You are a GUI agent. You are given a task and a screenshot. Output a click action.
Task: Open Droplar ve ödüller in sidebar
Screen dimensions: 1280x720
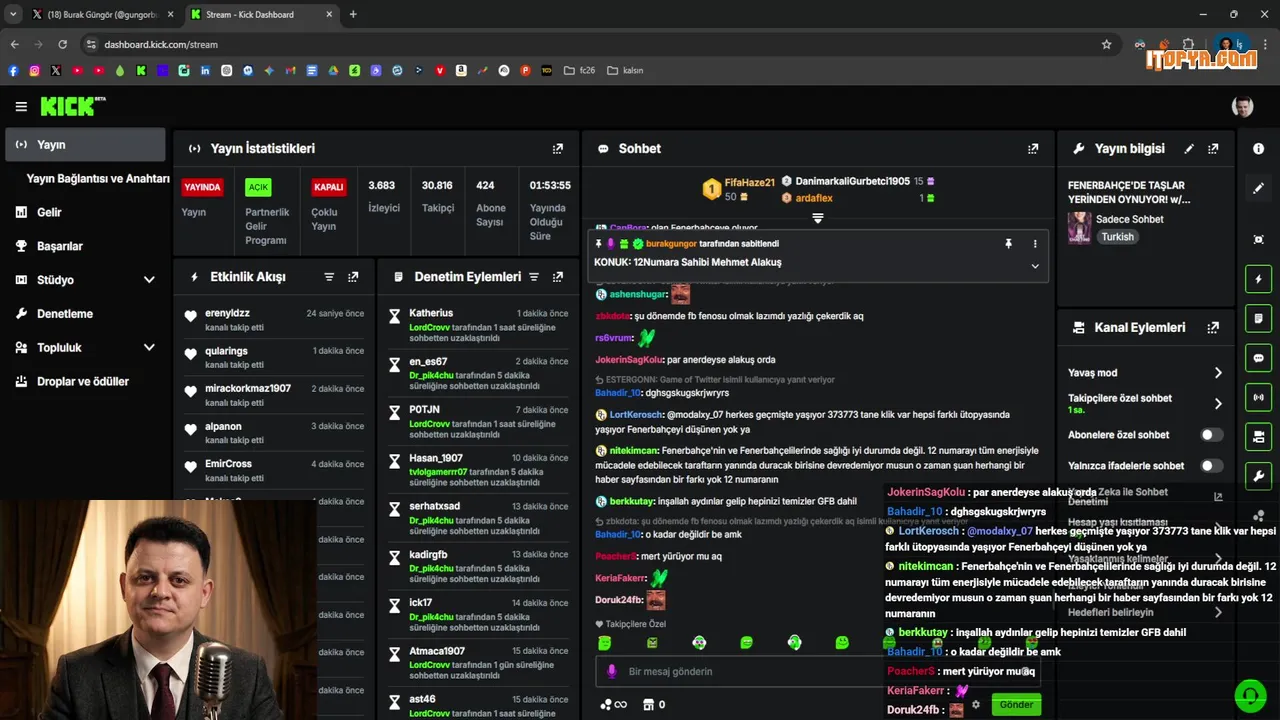(84, 382)
